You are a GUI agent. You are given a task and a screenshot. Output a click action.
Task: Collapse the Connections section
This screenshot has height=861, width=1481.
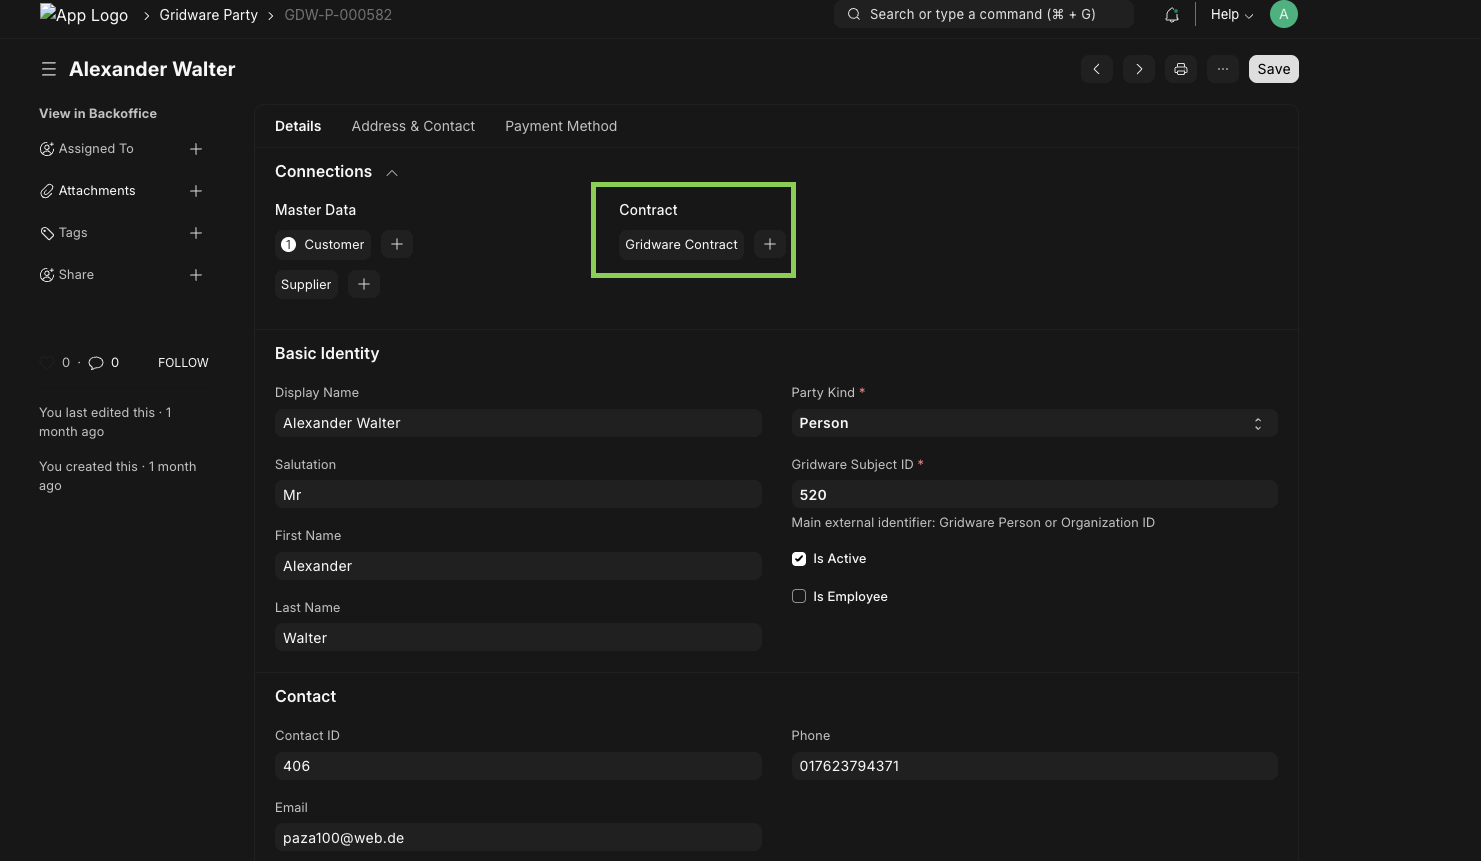392,172
